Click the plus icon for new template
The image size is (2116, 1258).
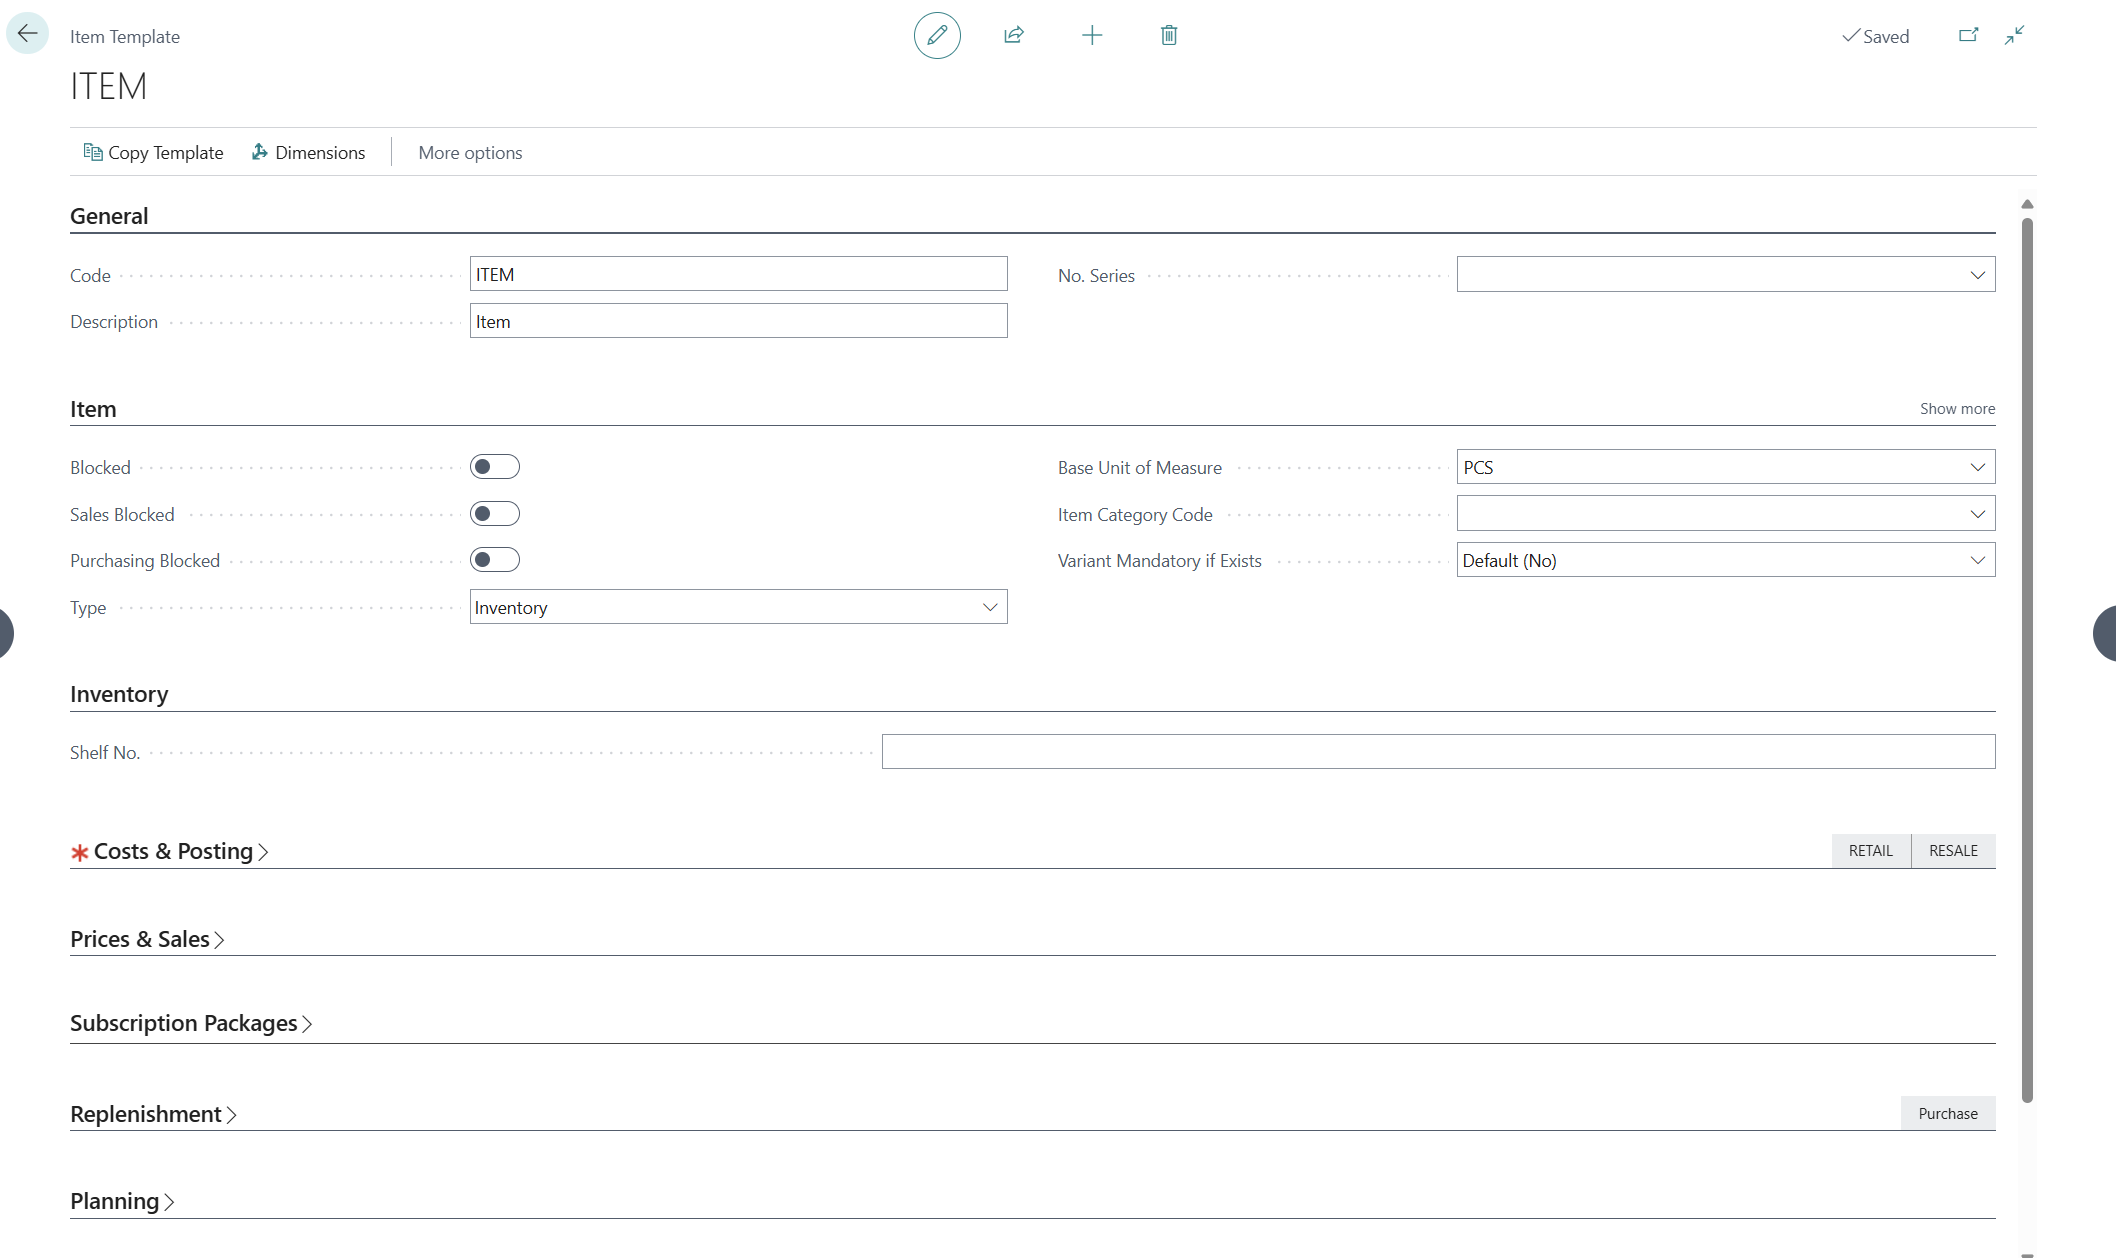(x=1092, y=36)
